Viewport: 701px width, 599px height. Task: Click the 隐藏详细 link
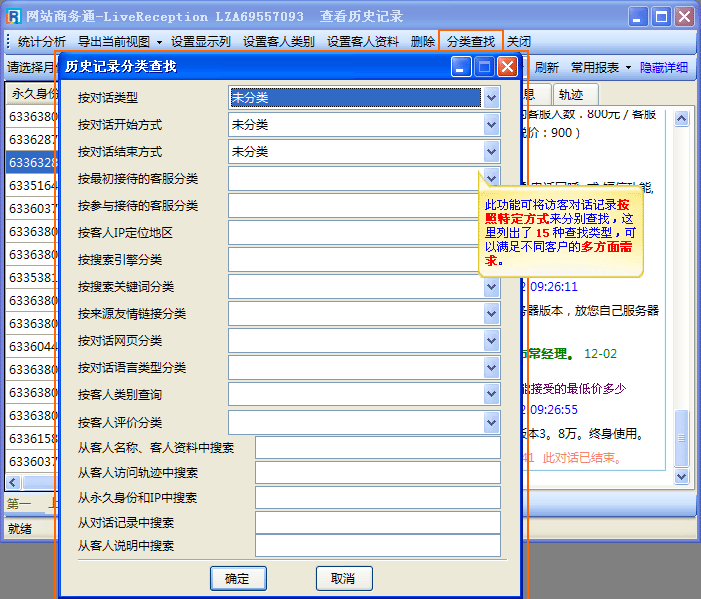pyautogui.click(x=664, y=68)
